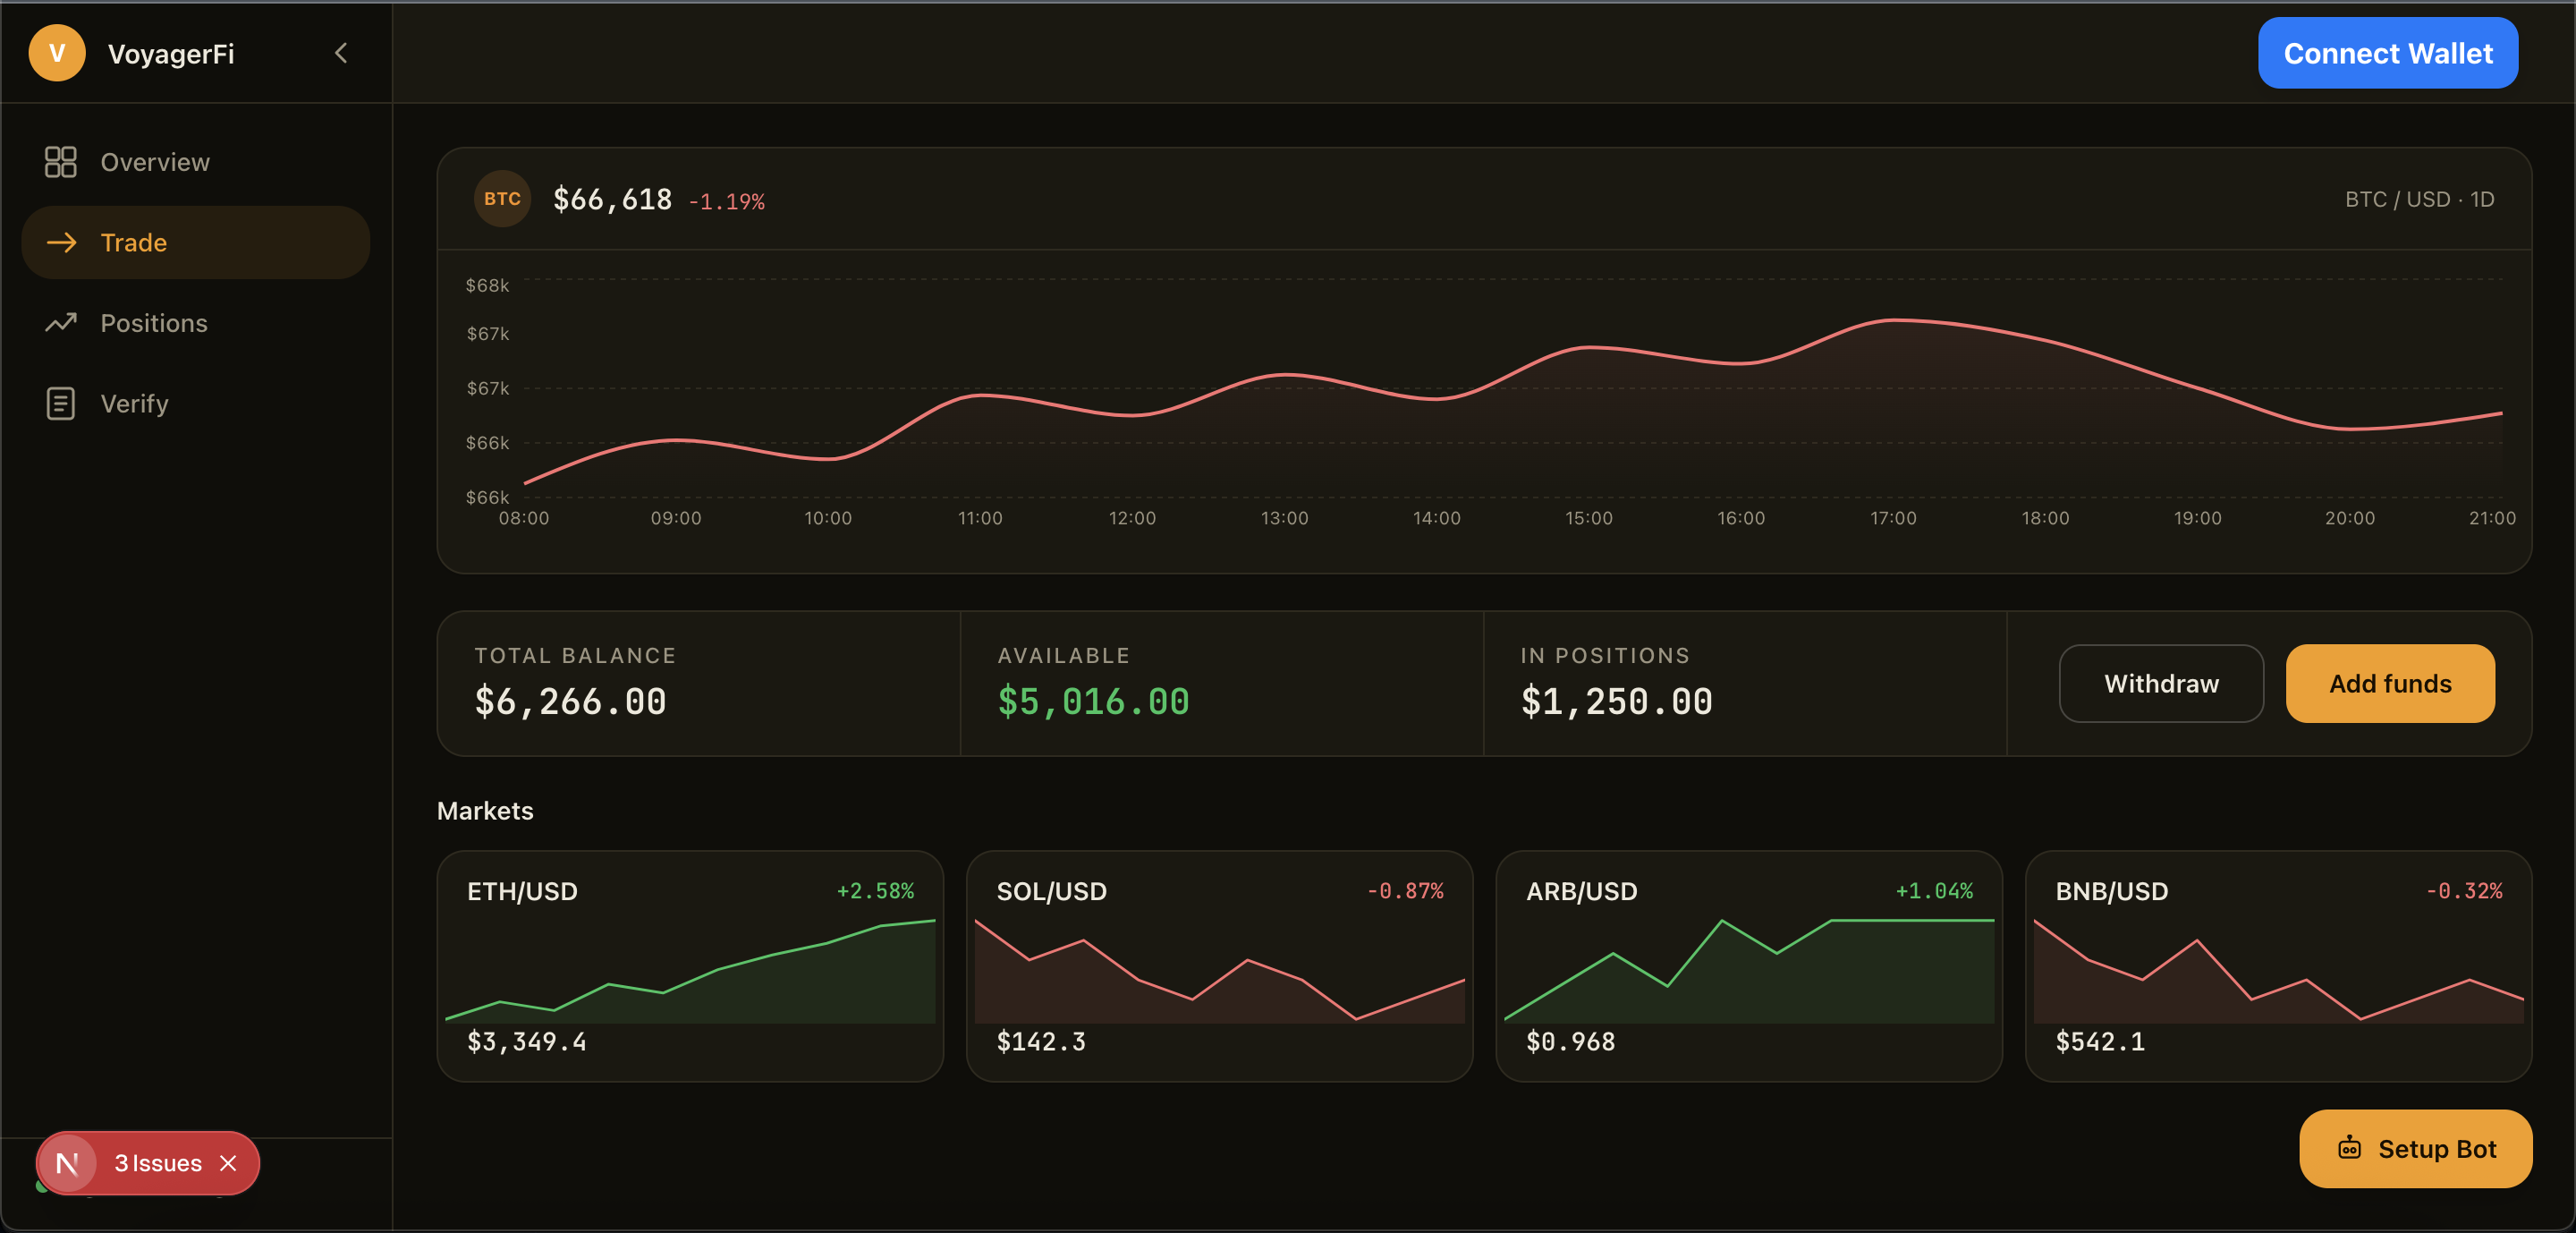Click the Positions trend-line icon
Screen dimensions: 2576x1233
point(60,323)
